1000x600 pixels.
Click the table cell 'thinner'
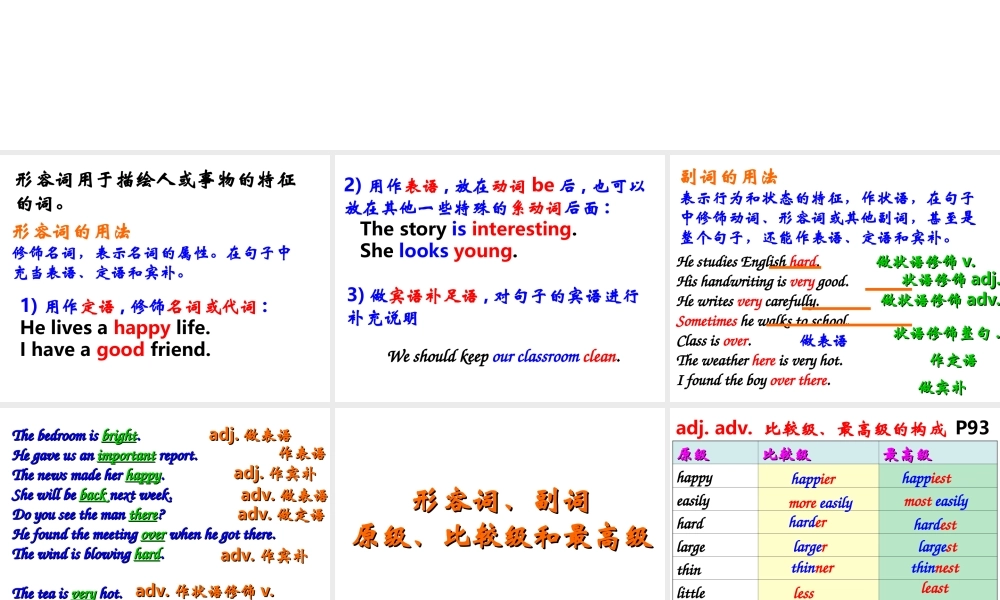[812, 568]
